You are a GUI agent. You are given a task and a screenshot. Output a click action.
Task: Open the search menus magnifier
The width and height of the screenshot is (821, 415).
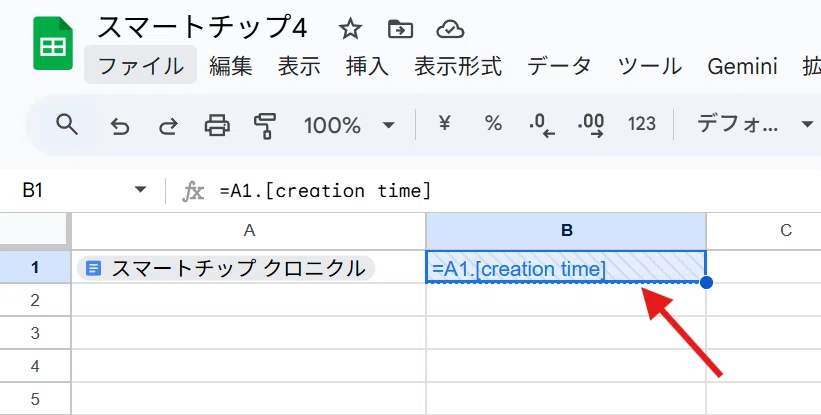(x=67, y=125)
